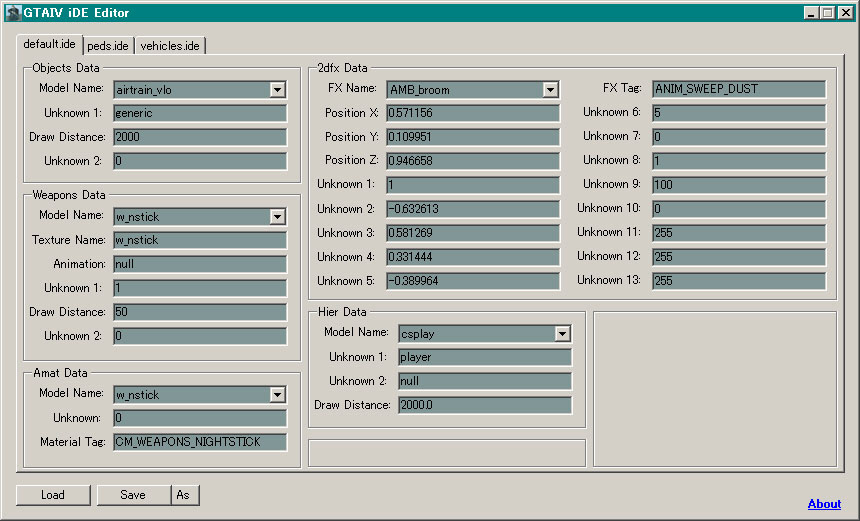The image size is (860, 521).
Task: Close the GTAIV iDE Editor window
Action: tap(846, 13)
